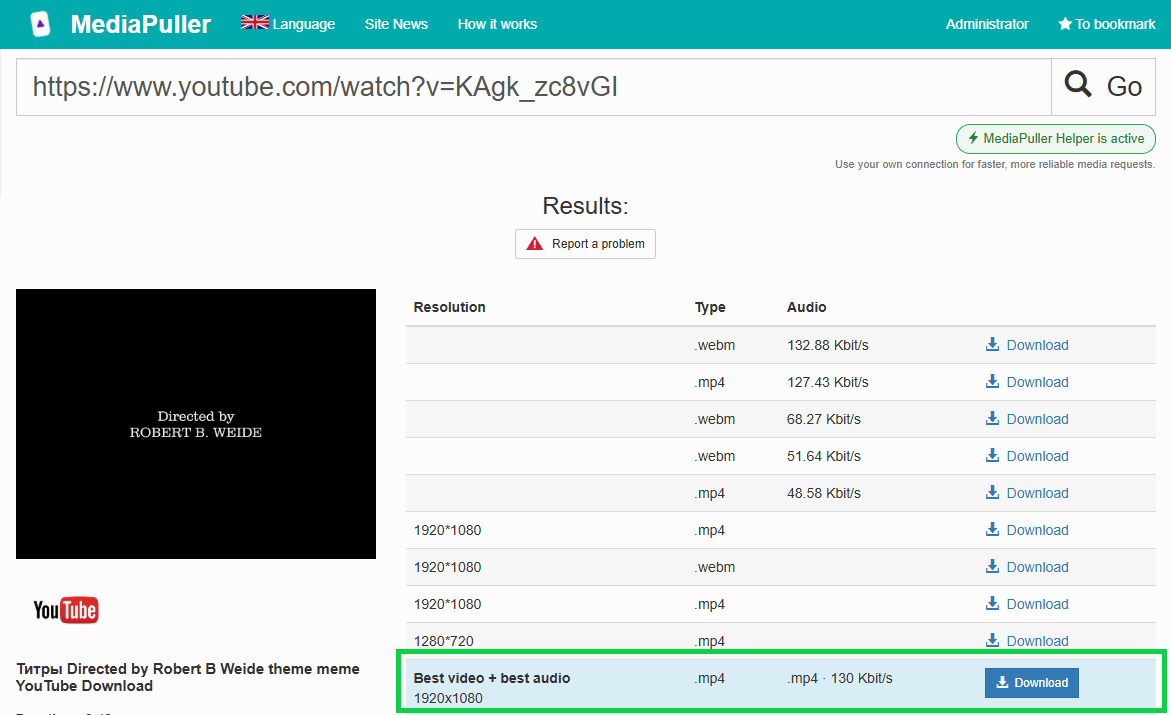
Task: Click the MediaPuller logo icon
Action: [x=40, y=24]
